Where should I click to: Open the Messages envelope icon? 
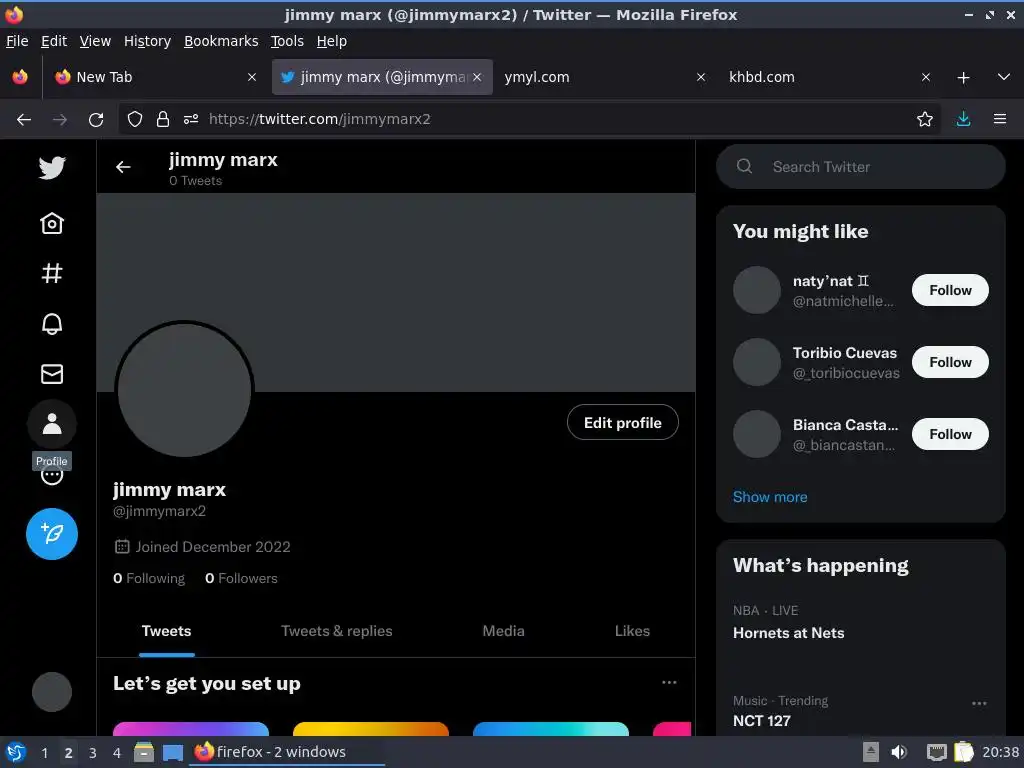[52, 374]
